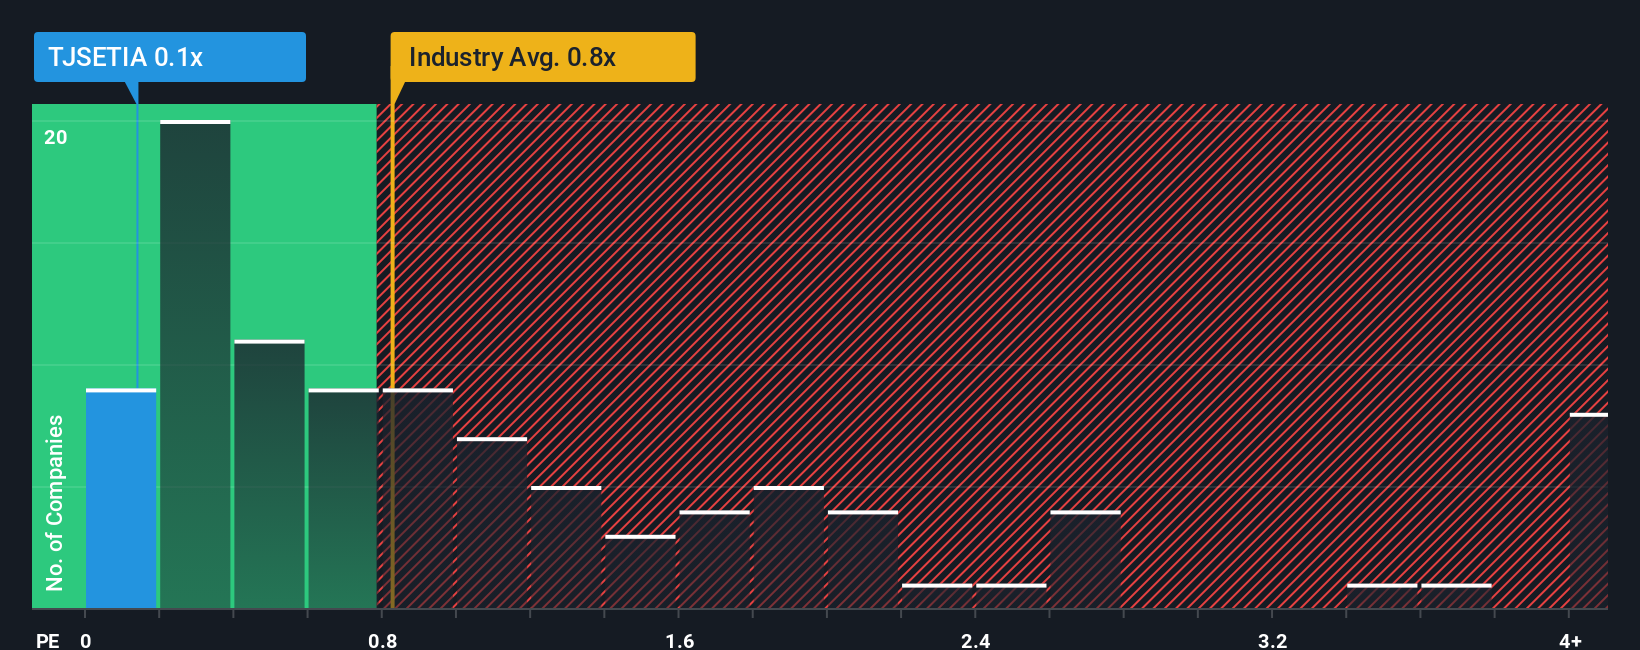
Task: Click the PE axis label
Action: pos(48,640)
